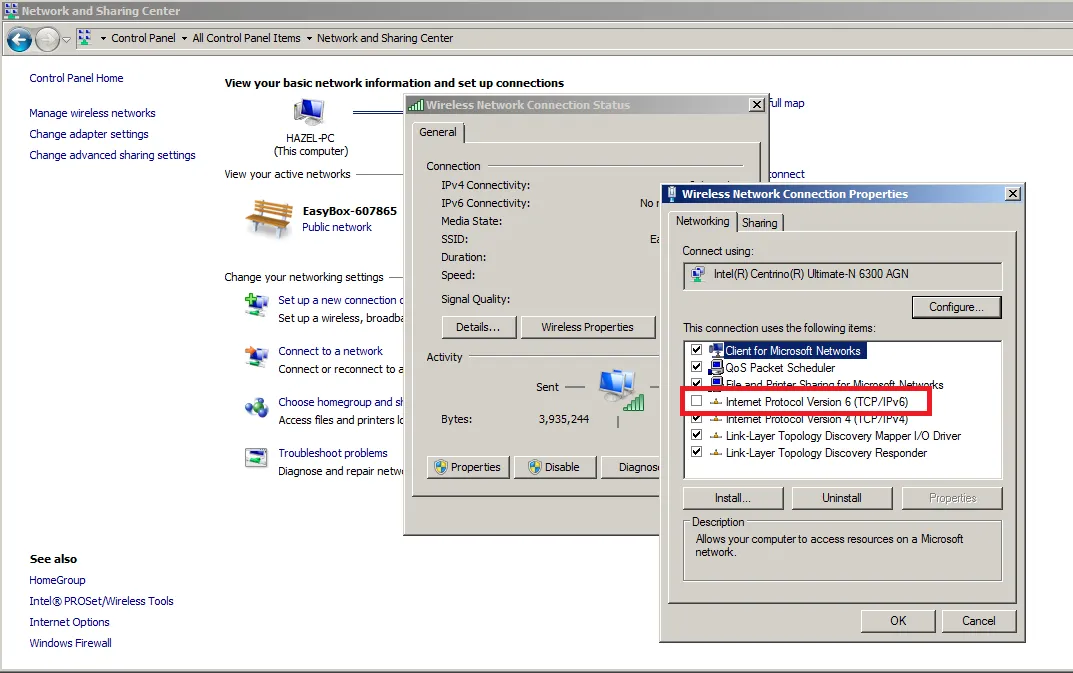The width and height of the screenshot is (1073, 673).
Task: Click the signal bars icon in Status title bar
Action: pyautogui.click(x=415, y=105)
